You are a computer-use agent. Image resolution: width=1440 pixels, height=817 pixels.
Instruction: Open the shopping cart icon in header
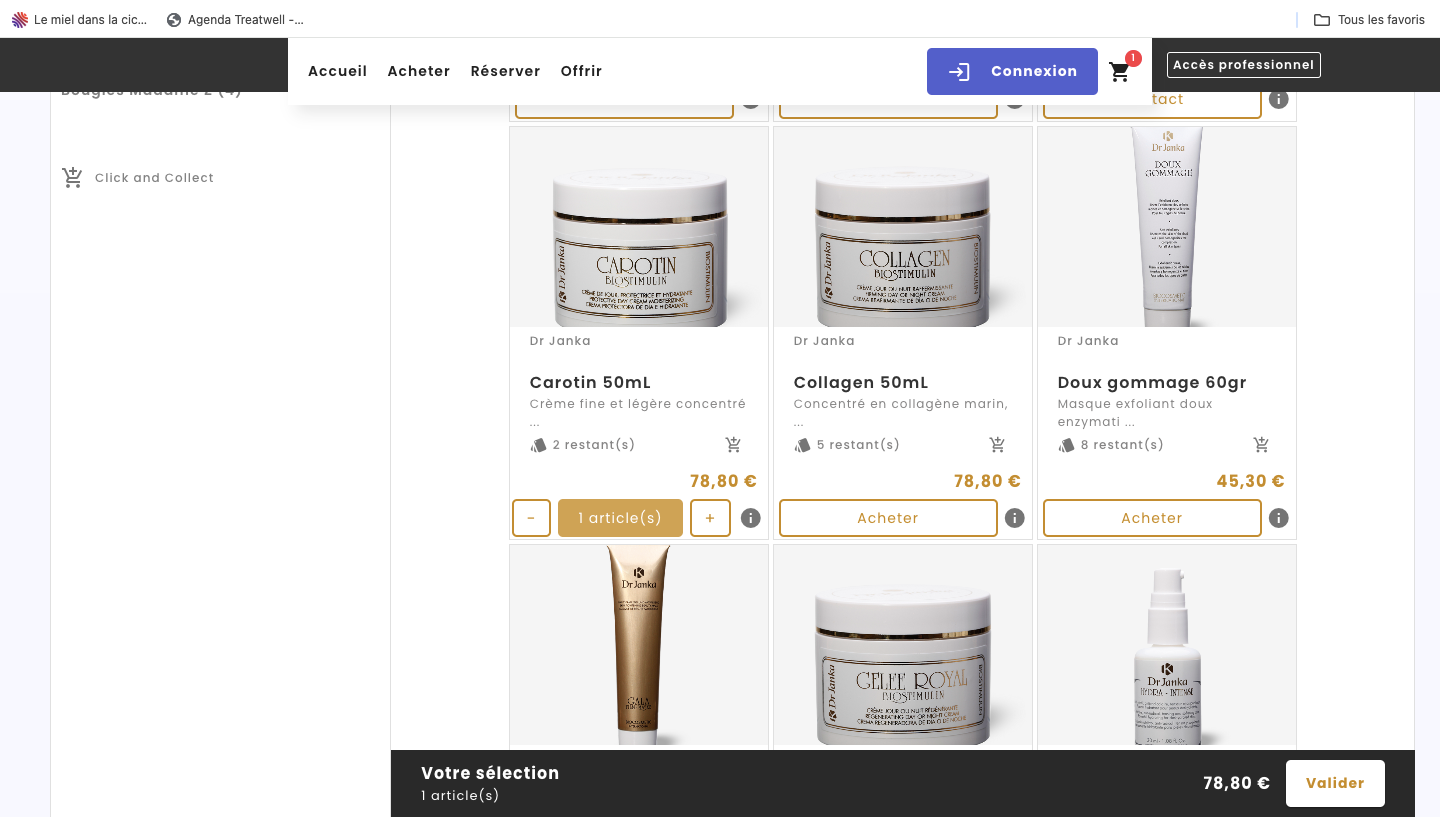1120,72
